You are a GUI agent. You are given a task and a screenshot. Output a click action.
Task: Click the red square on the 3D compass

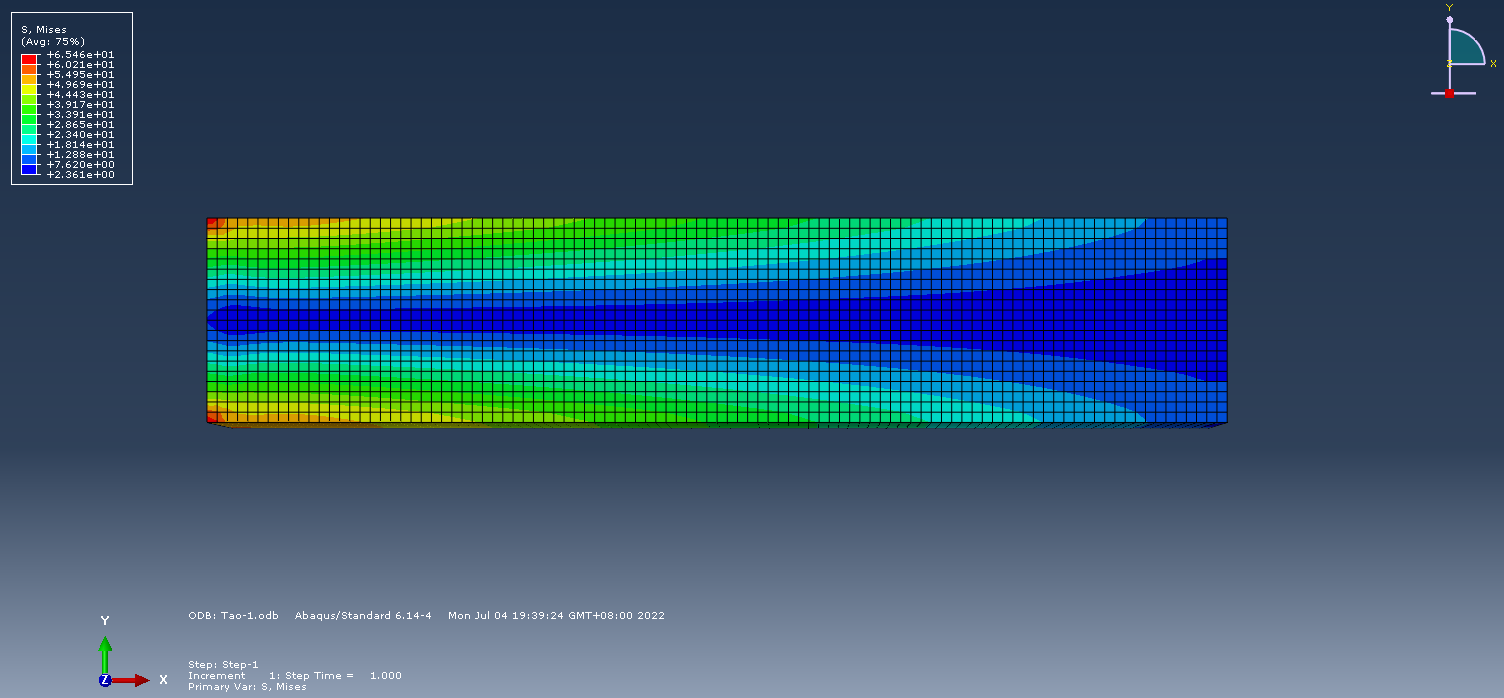click(1449, 93)
